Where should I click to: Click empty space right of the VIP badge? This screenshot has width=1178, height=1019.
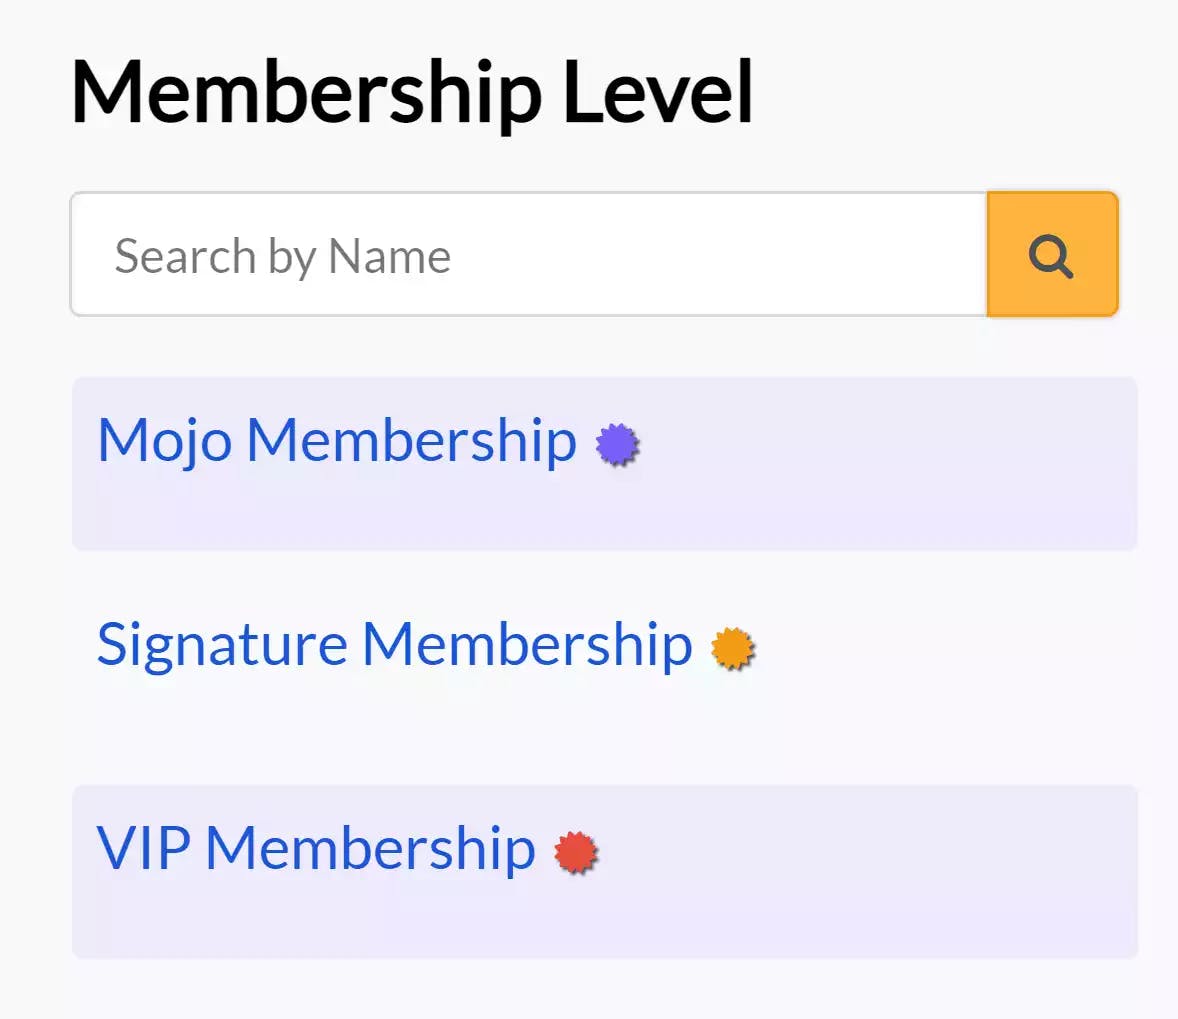[860, 853]
